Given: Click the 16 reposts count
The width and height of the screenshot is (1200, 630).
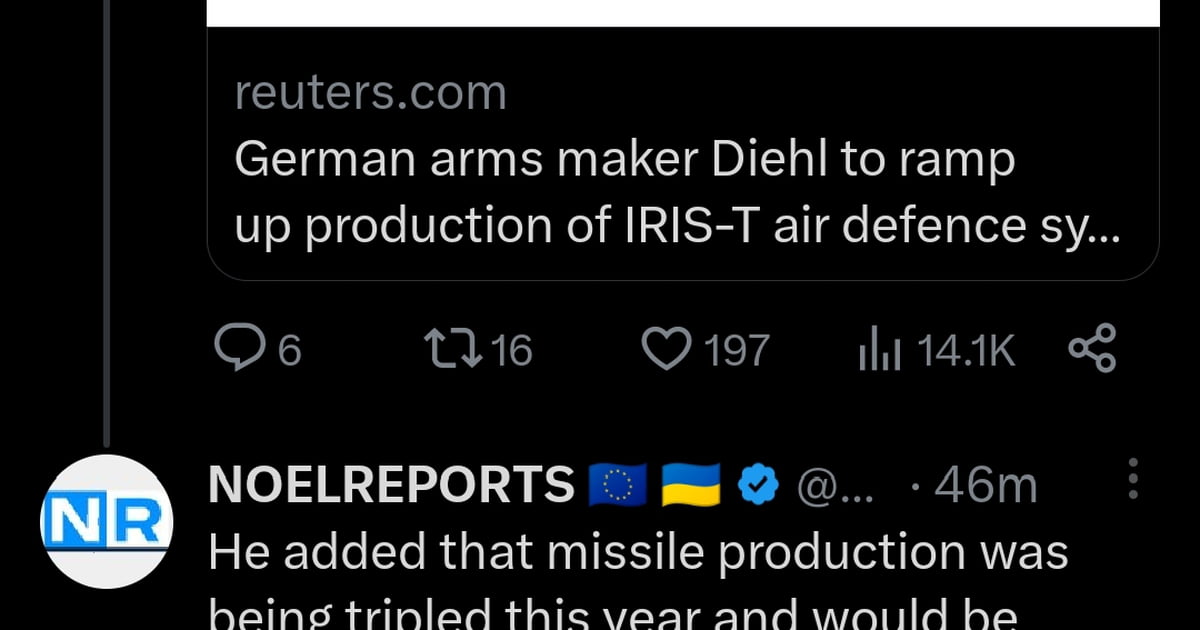Looking at the screenshot, I should [x=513, y=350].
